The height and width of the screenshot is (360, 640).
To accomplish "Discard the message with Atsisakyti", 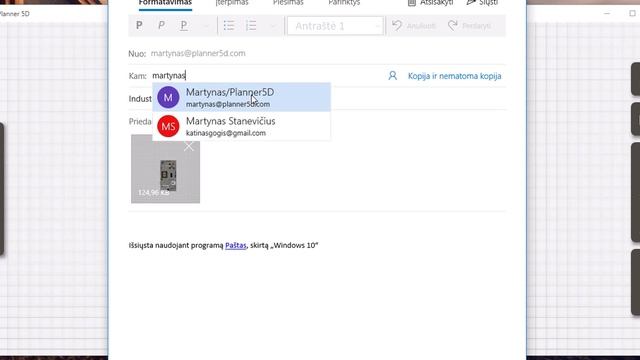I will pyautogui.click(x=431, y=3).
